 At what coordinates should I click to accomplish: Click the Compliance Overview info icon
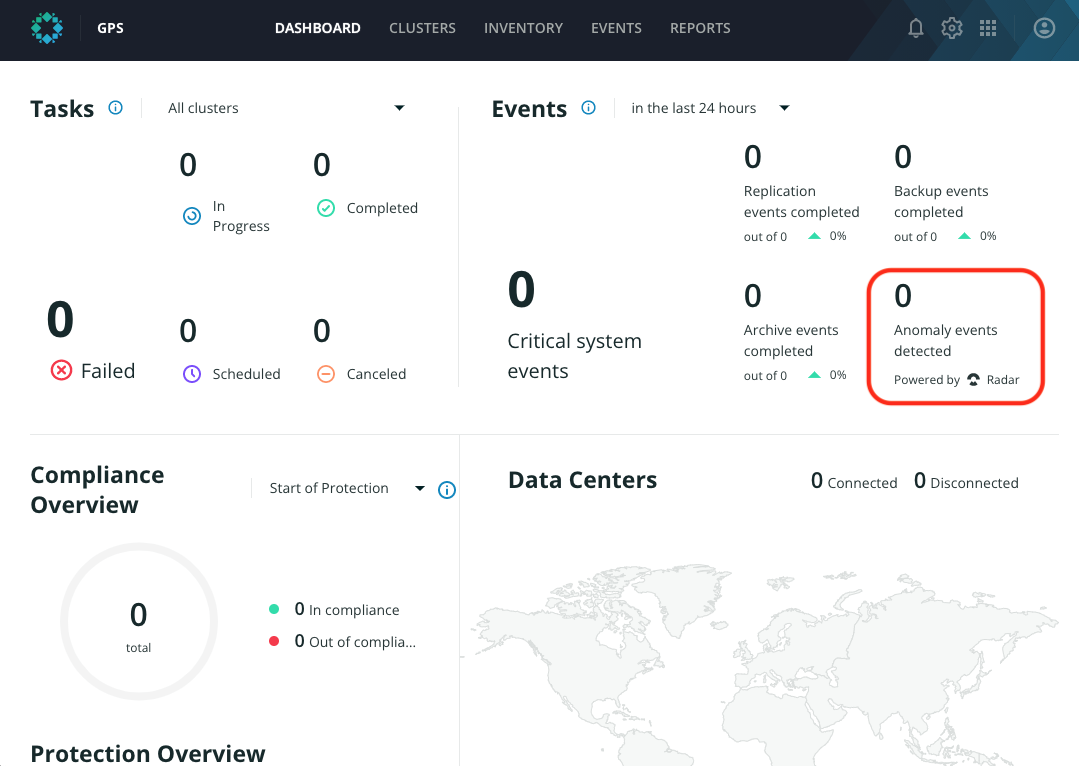[x=447, y=490]
